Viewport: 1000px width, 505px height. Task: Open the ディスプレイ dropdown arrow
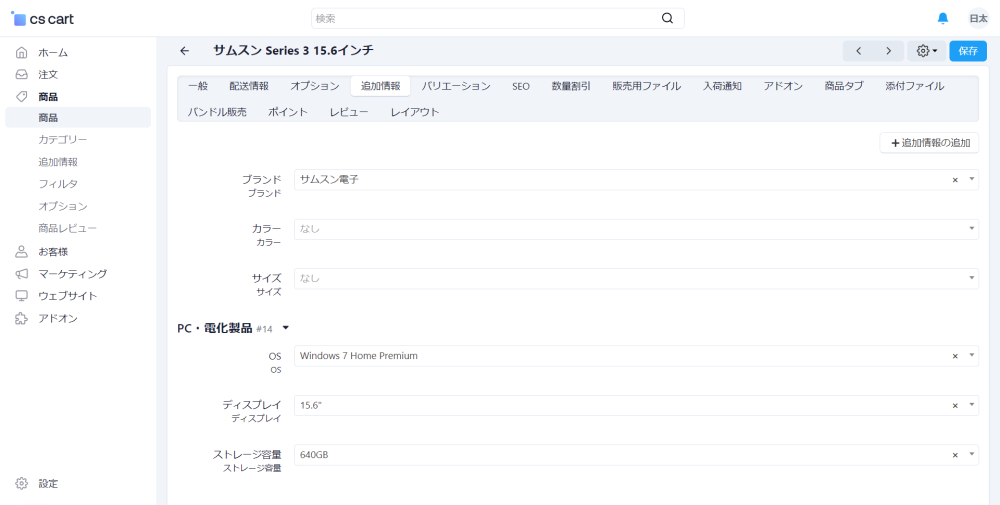971,405
